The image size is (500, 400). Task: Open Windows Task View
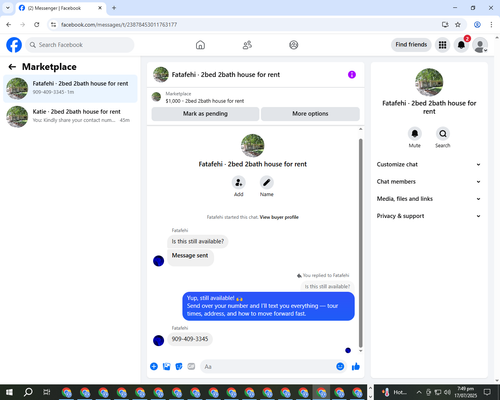[47, 392]
